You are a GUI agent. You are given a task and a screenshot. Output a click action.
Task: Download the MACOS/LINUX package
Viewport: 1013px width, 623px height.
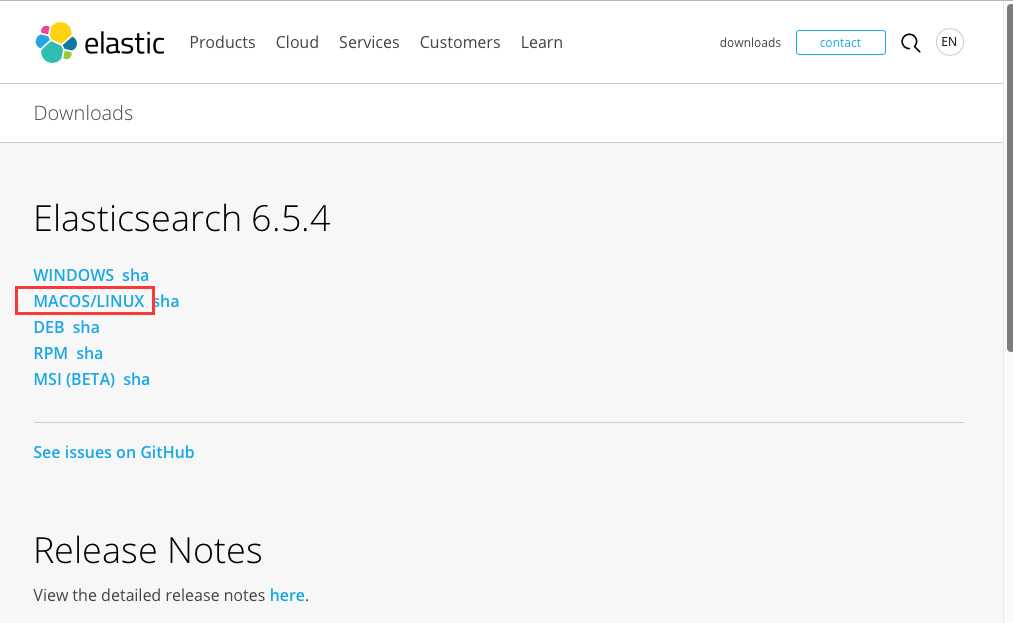[89, 301]
